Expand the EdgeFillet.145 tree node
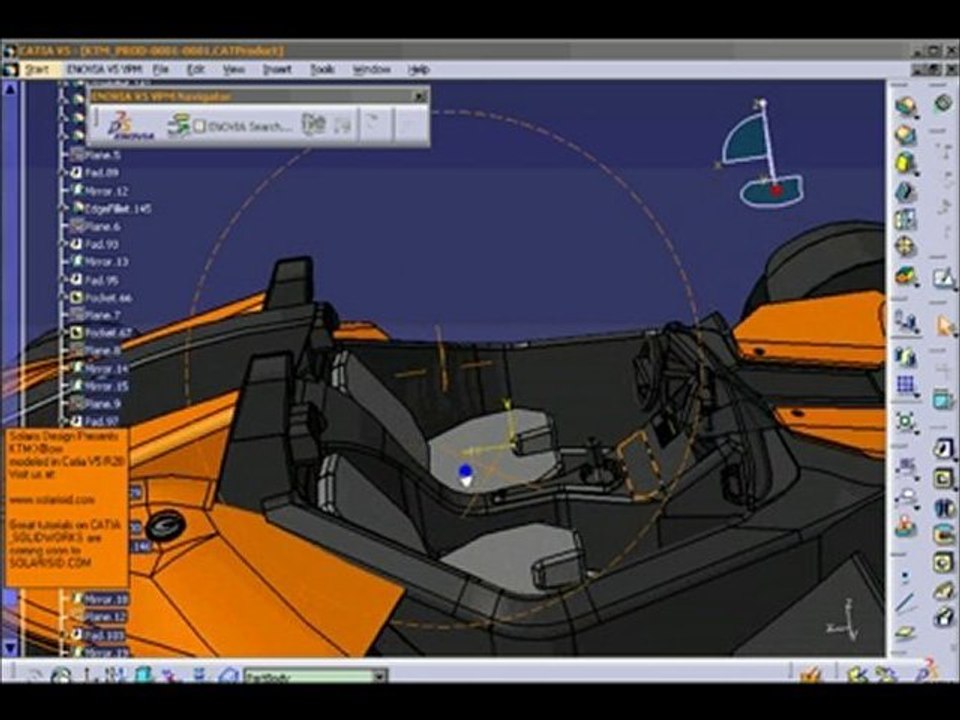Viewport: 960px width, 720px height. (64, 209)
